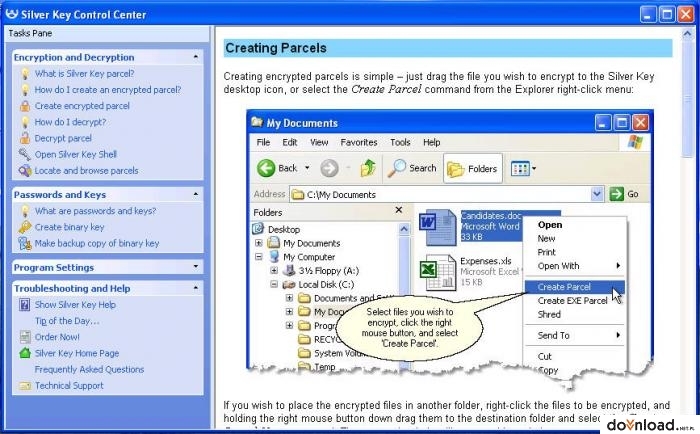Select the Expenses.xls file name
This screenshot has width=700, height=434.
click(486, 261)
